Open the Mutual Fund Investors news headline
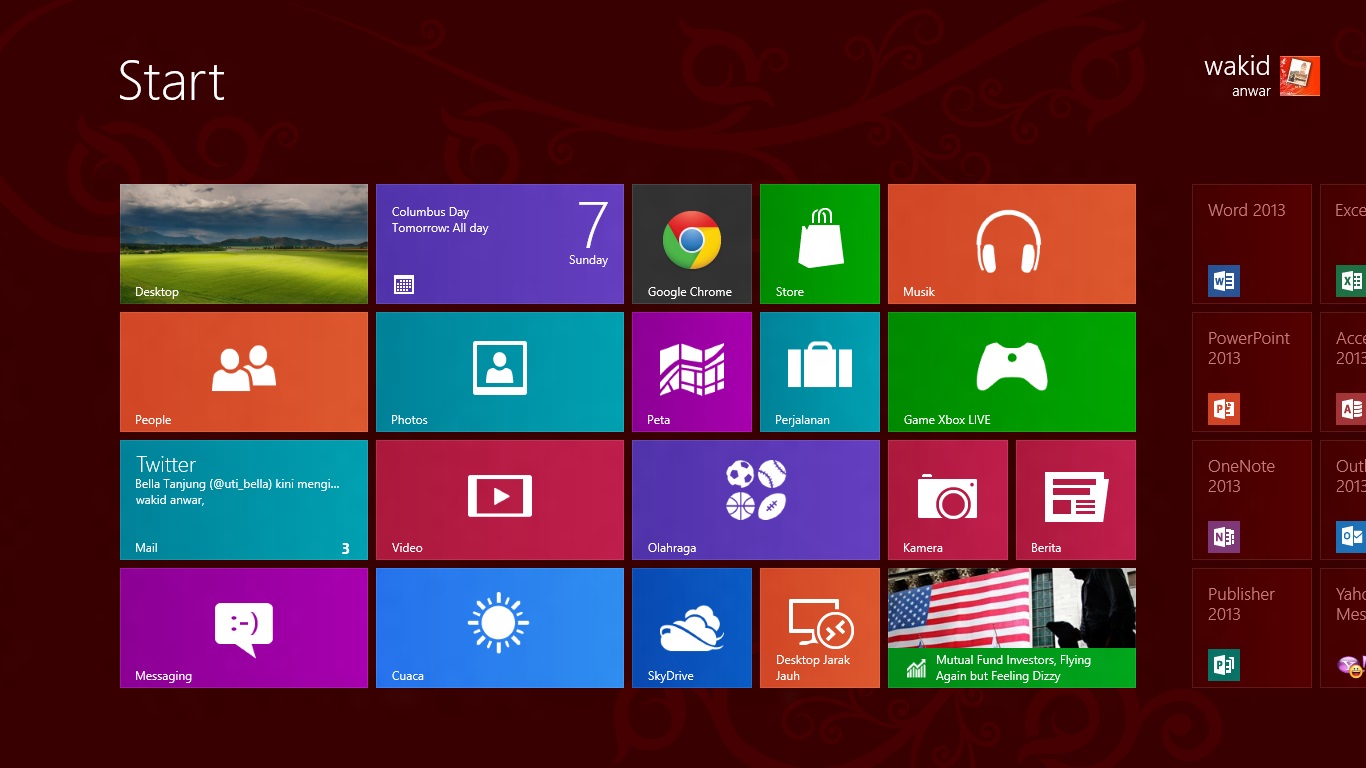Image resolution: width=1366 pixels, height=768 pixels. click(x=1010, y=627)
